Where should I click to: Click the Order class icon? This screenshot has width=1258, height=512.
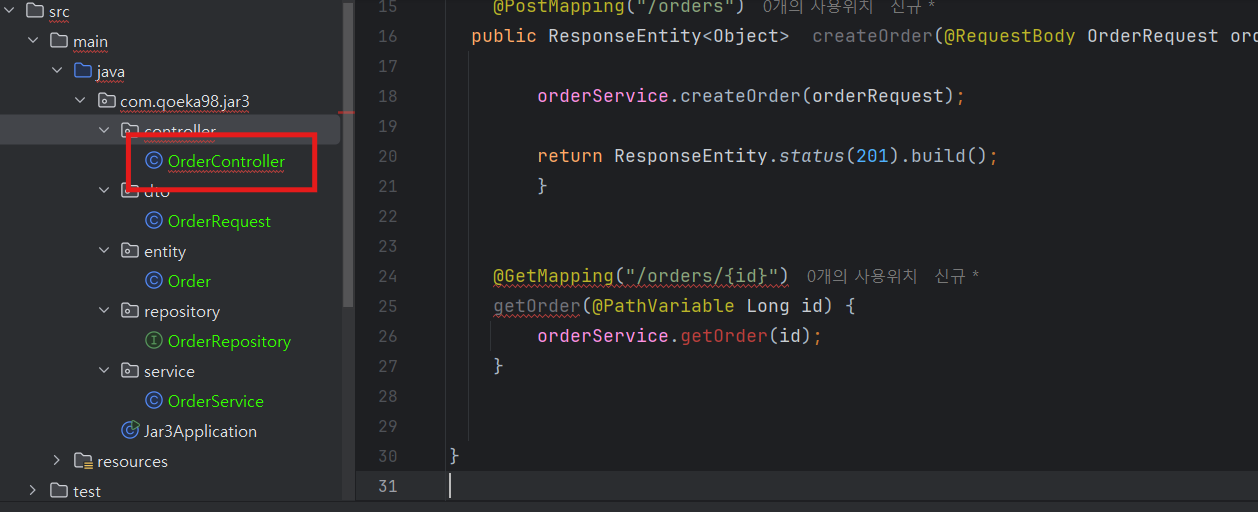[x=154, y=281]
